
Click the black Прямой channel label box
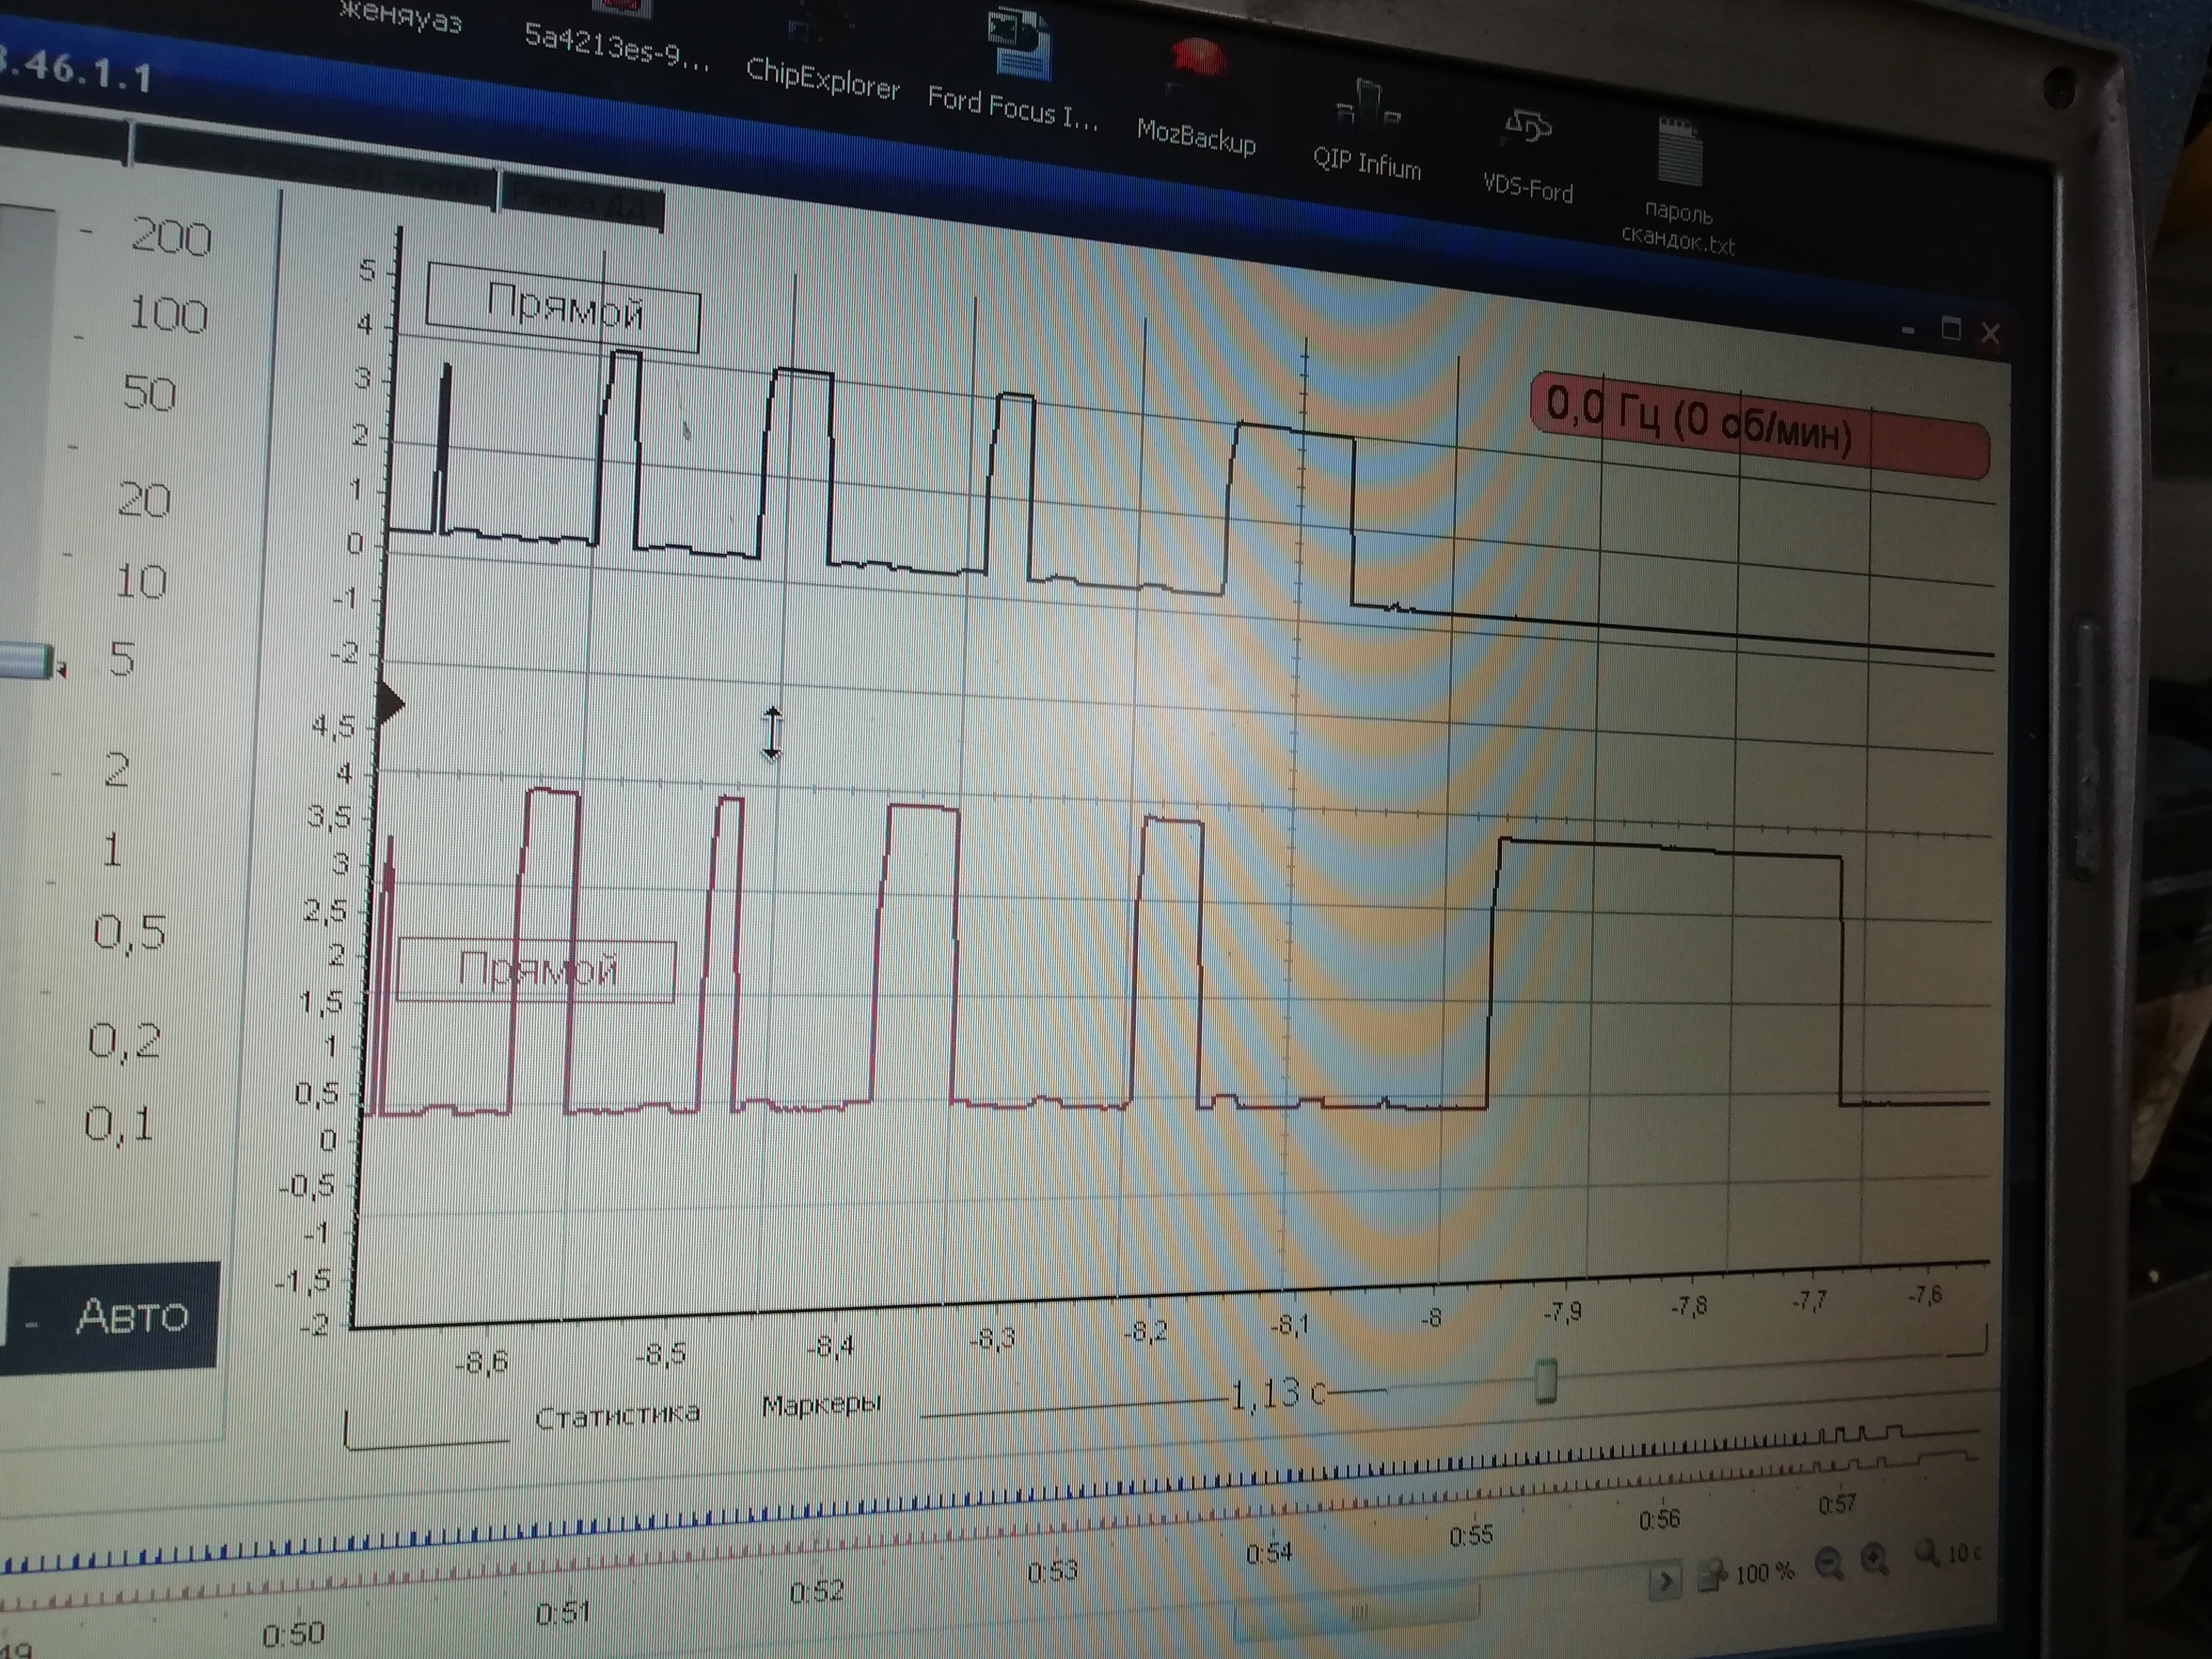click(x=563, y=308)
